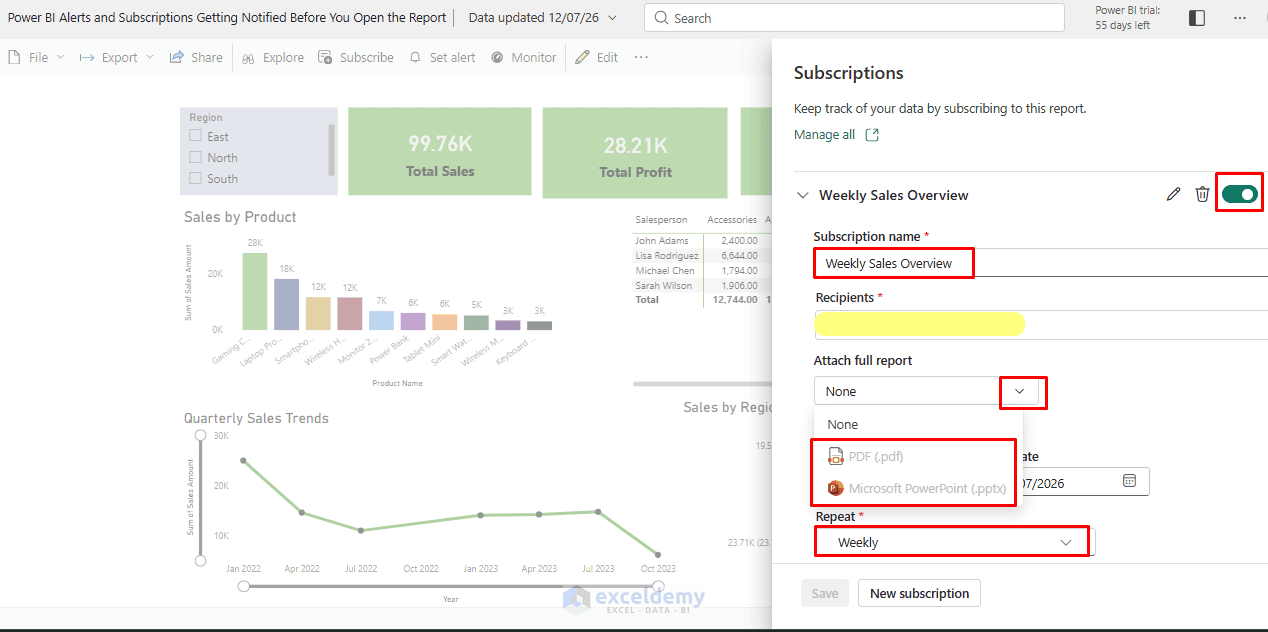Click the panel layout icon in header
Screen dimensions: 1268x632
1197,18
